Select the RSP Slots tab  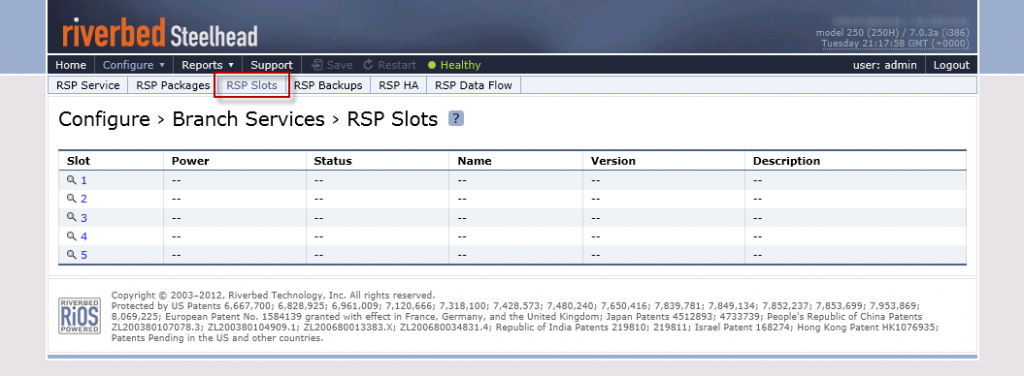[x=251, y=85]
